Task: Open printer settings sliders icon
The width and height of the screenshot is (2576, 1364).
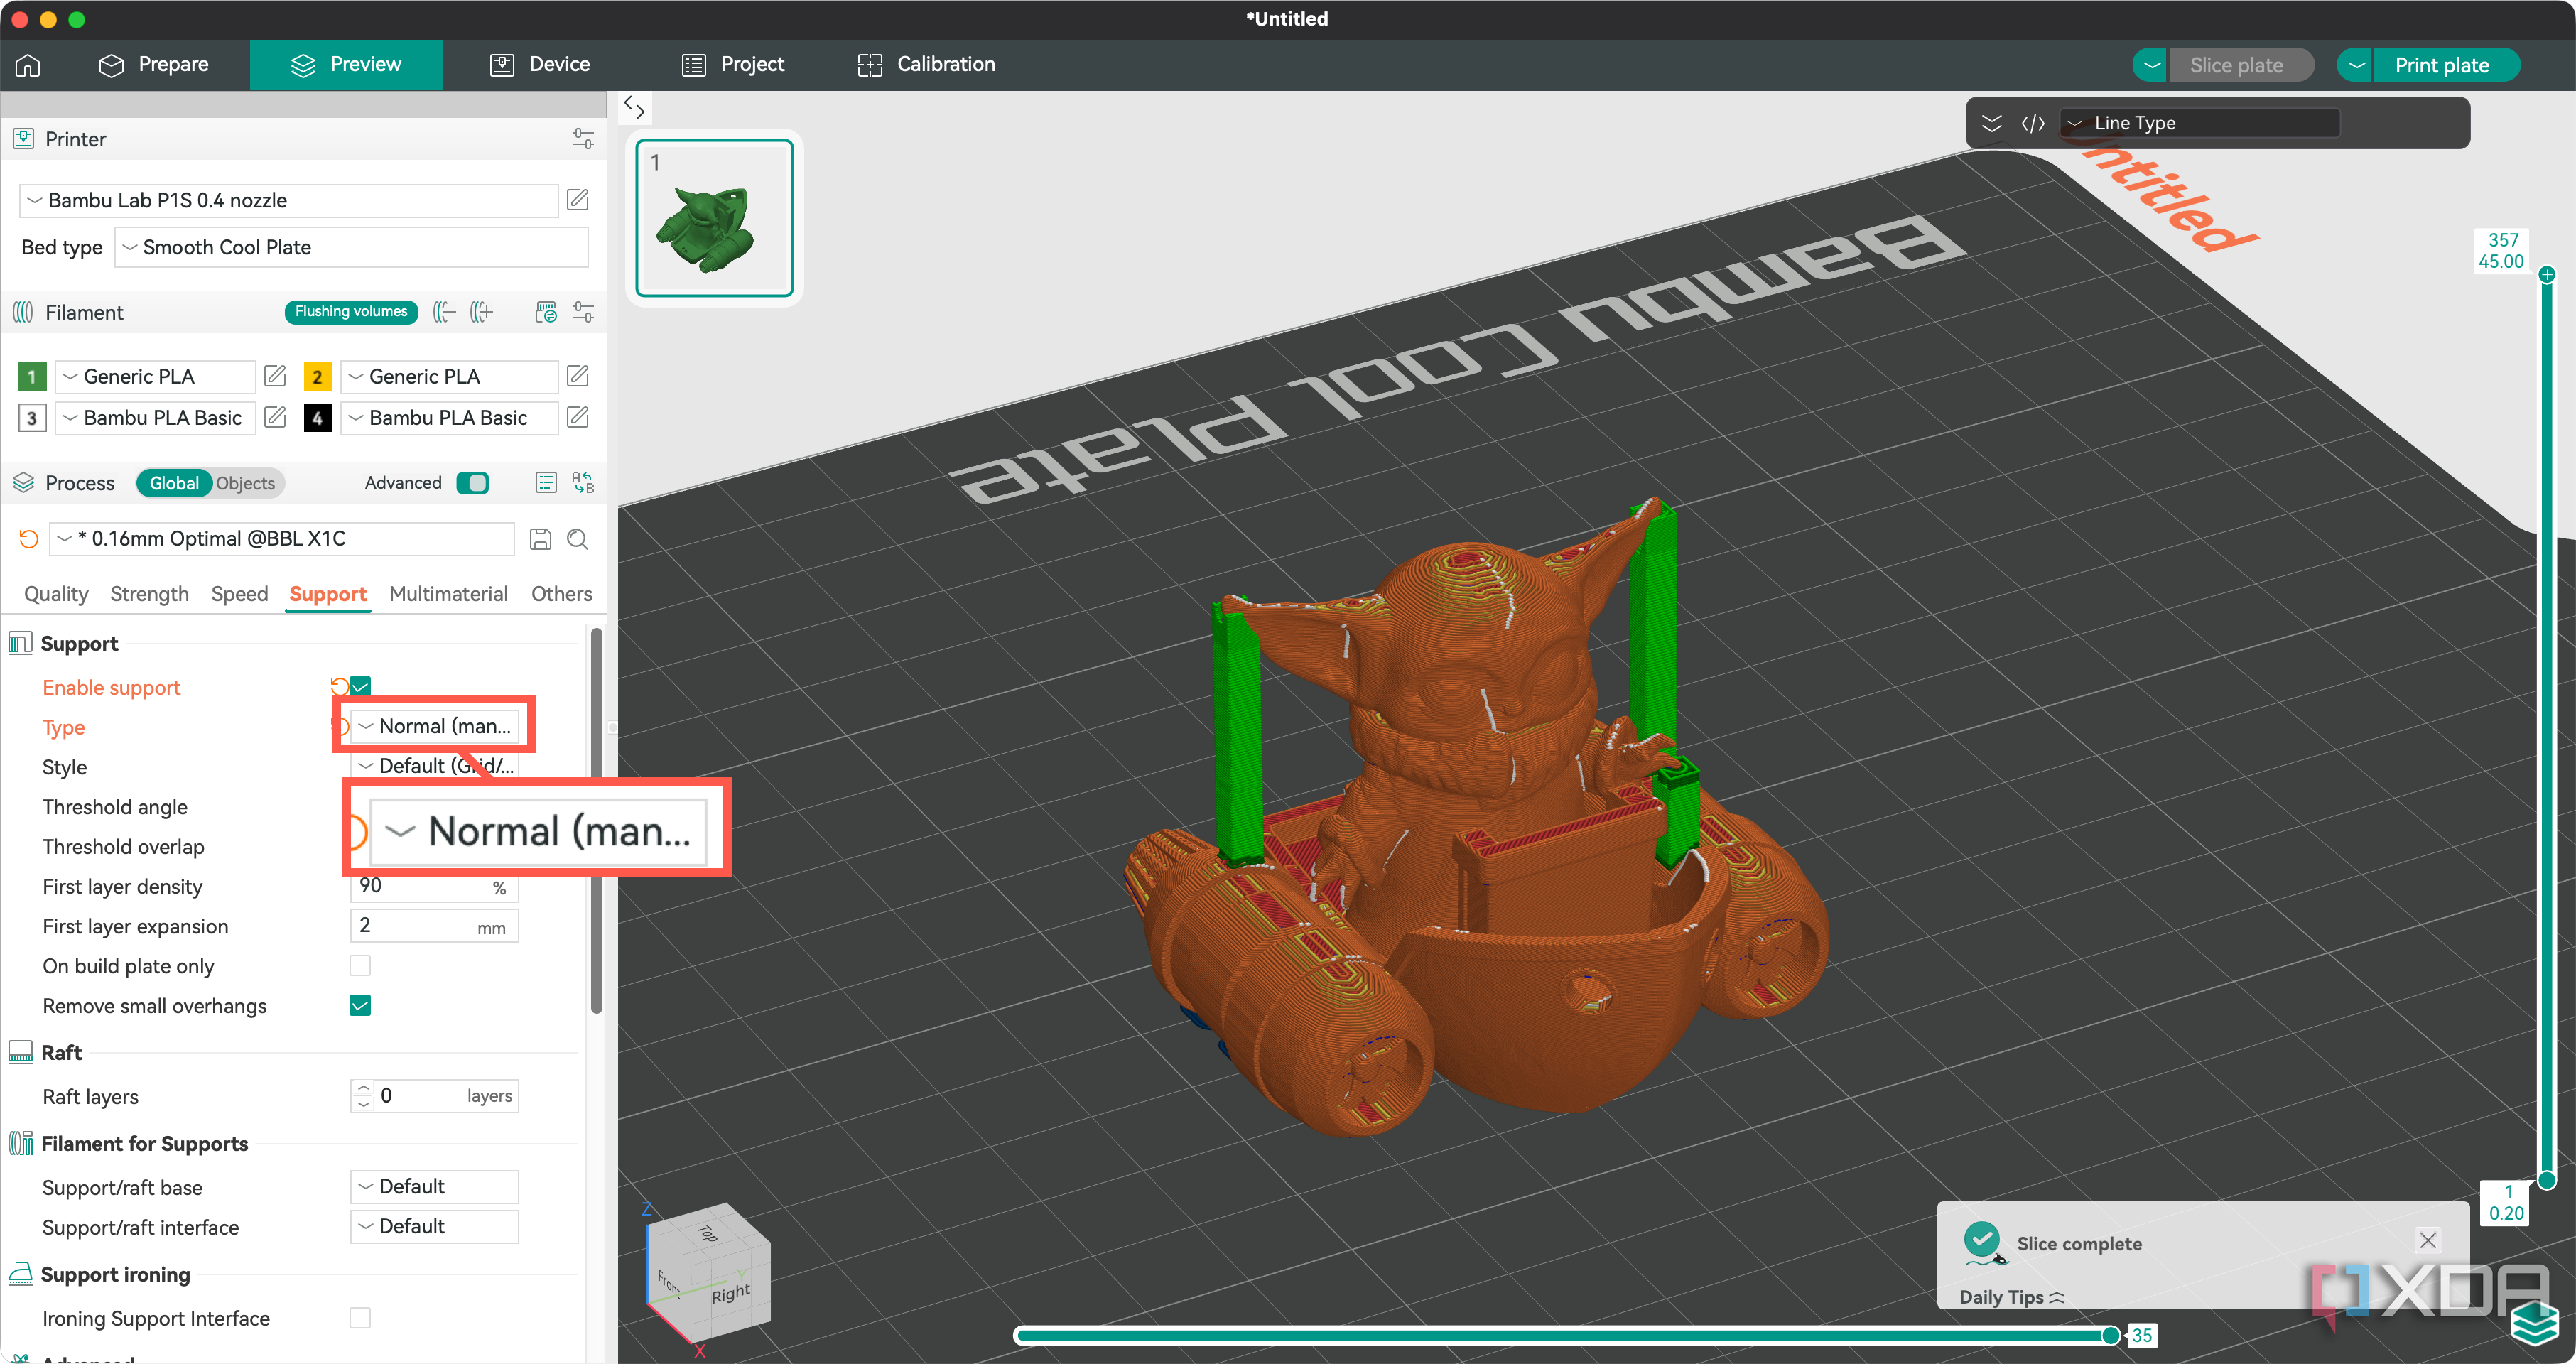Action: click(583, 139)
